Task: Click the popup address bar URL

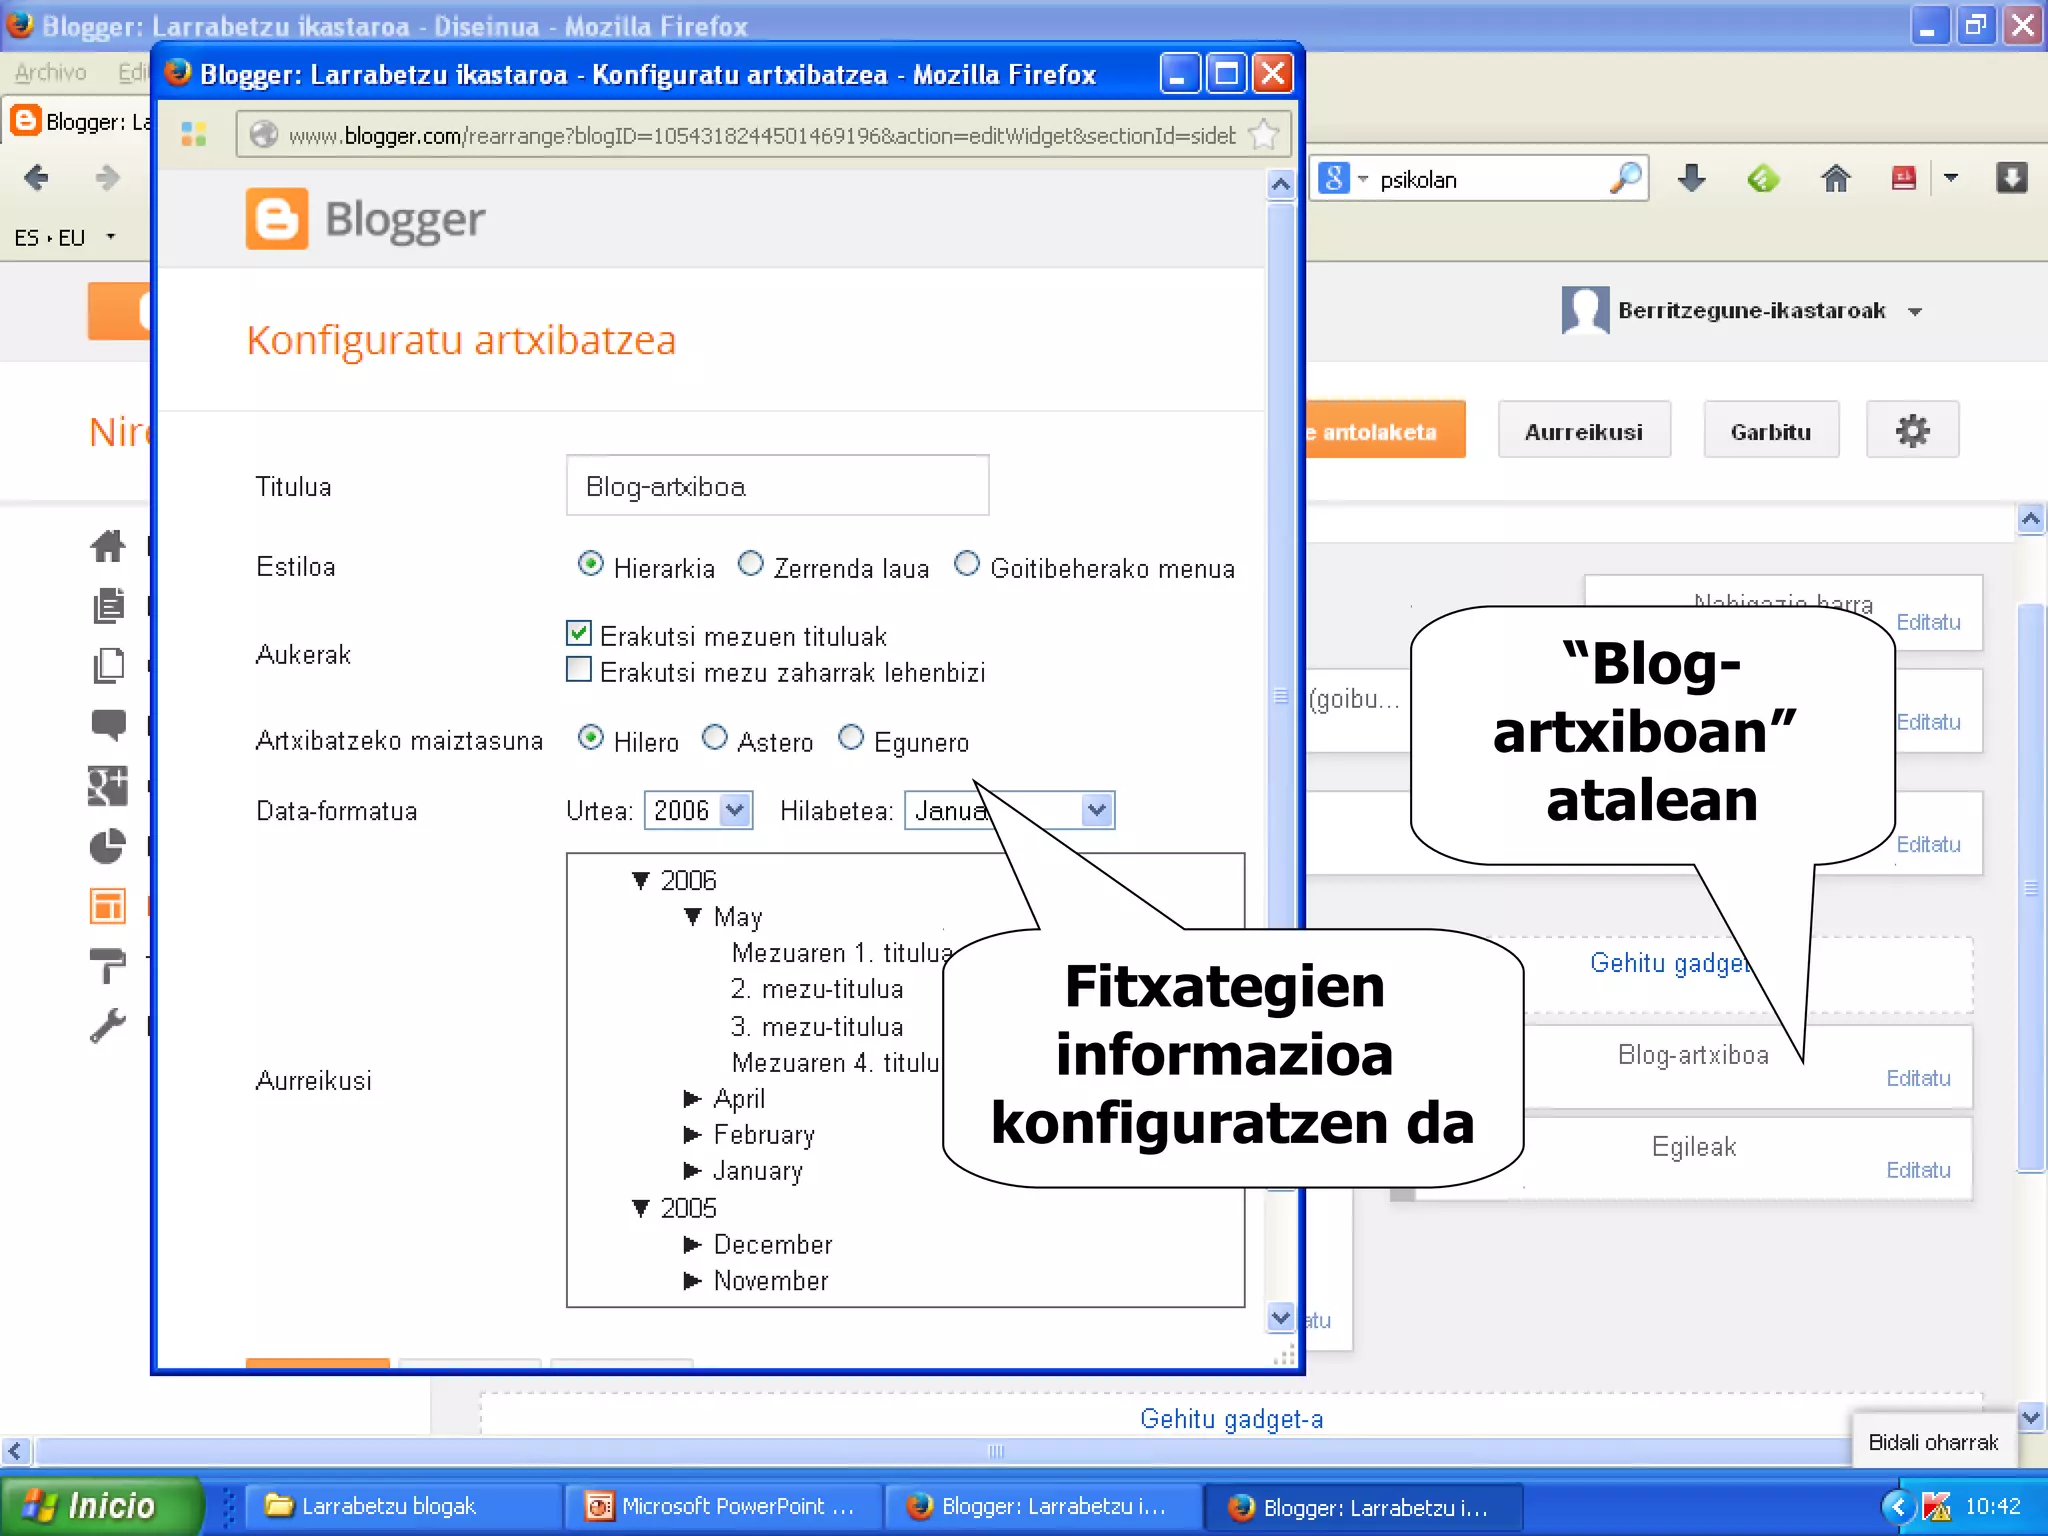Action: 762,135
